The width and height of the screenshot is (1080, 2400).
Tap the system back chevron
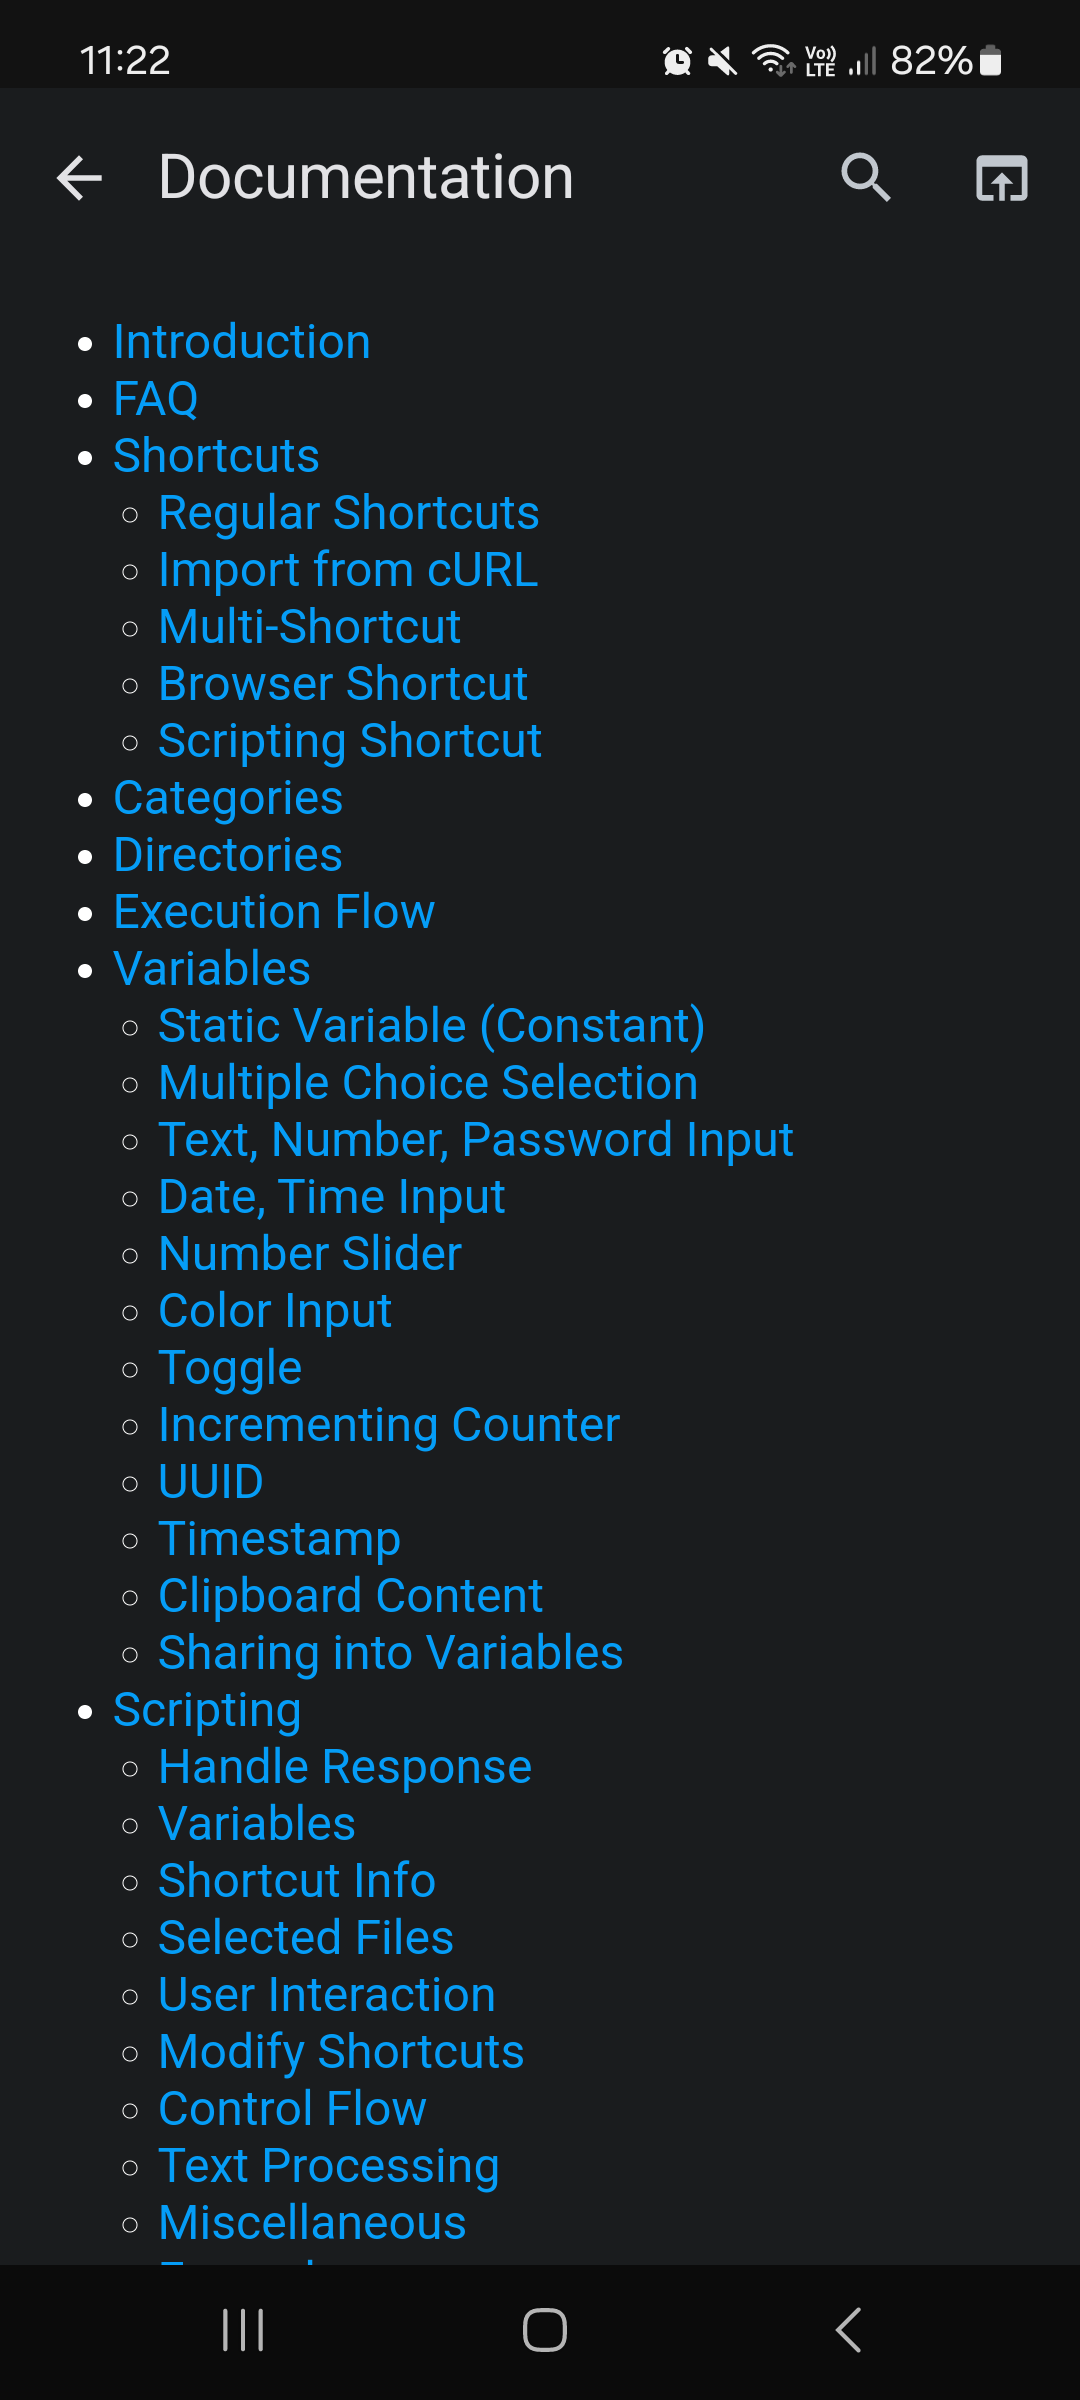[848, 2330]
